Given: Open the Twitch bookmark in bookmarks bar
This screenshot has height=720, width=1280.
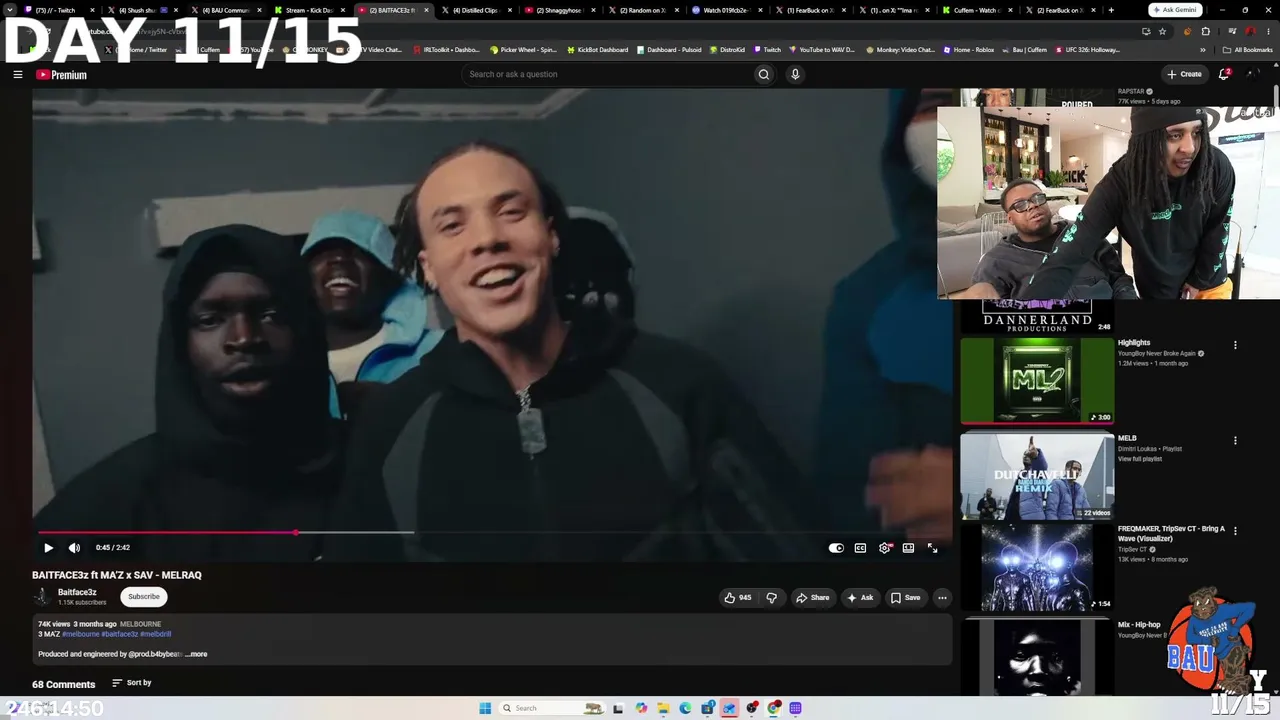Looking at the screenshot, I should tap(768, 49).
